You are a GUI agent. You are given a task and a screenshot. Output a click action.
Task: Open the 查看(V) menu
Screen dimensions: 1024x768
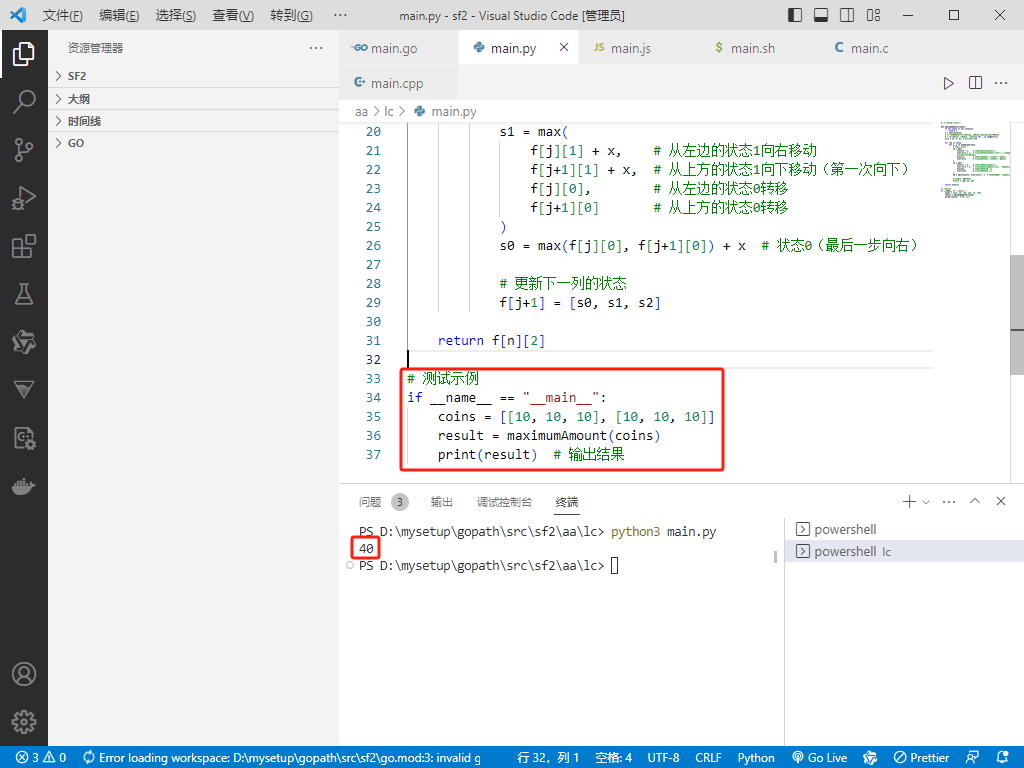(x=233, y=15)
